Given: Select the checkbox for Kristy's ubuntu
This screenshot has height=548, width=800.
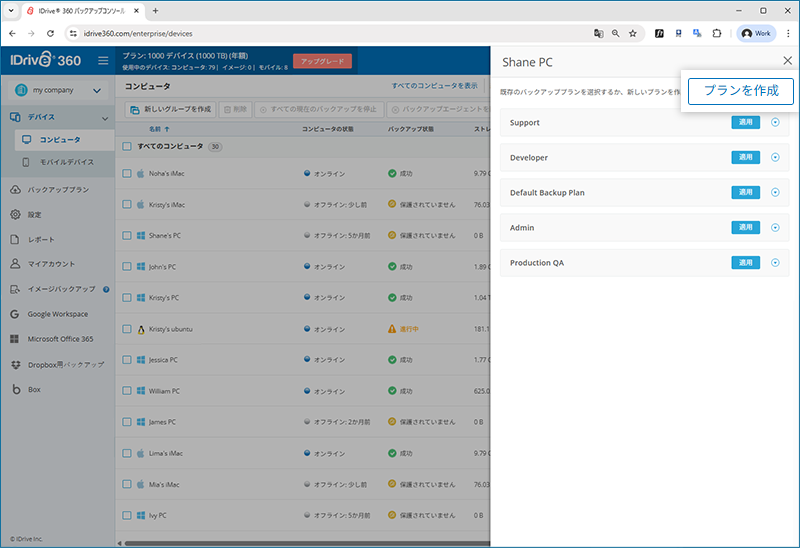Looking at the screenshot, I should [127, 329].
